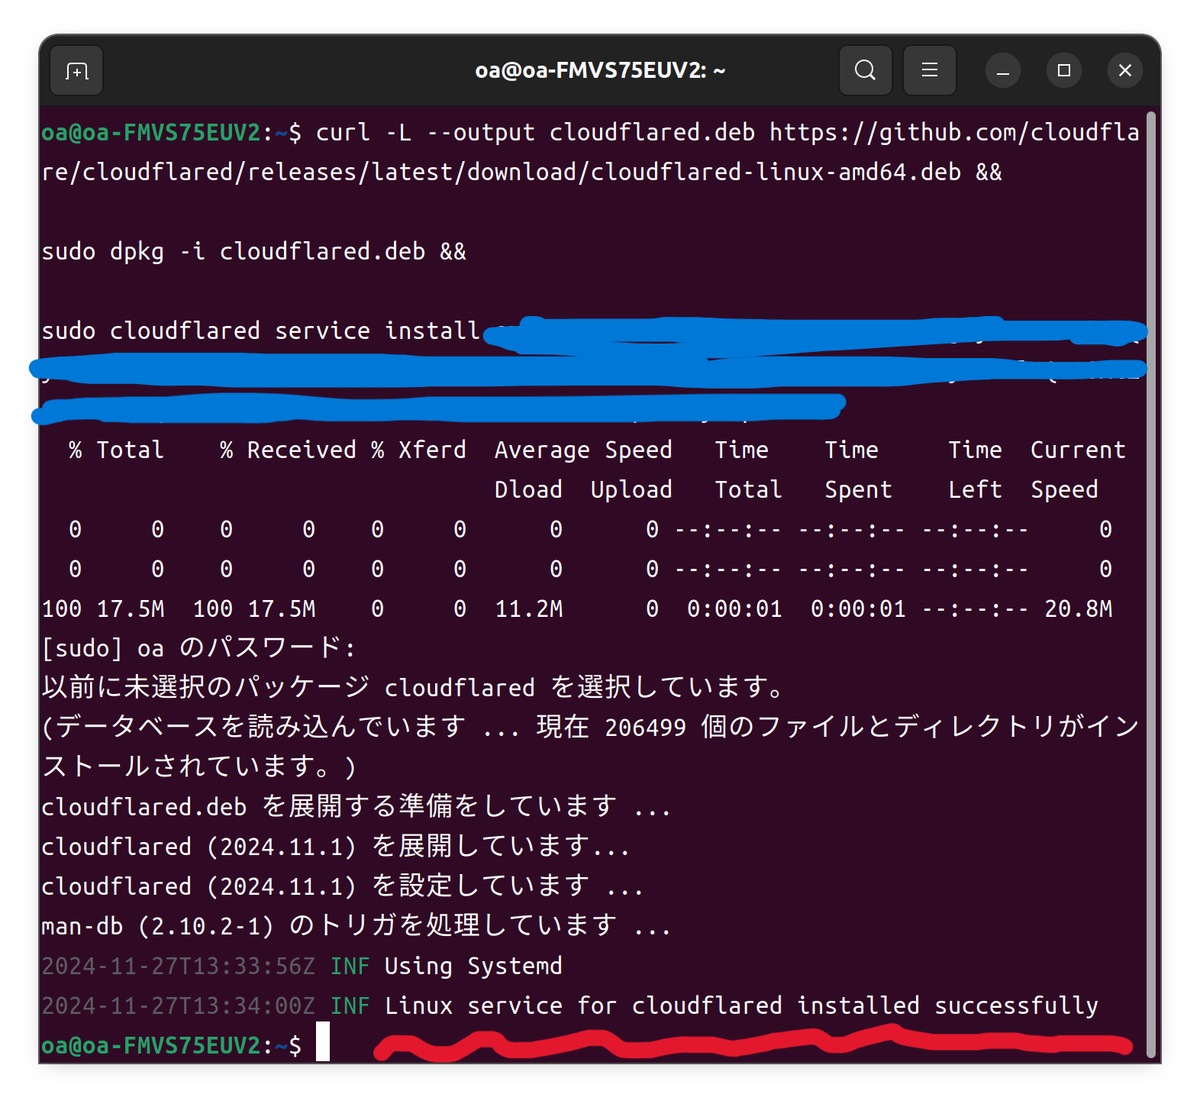Click '以前に未選択のパッケージ cloudflared' line

coord(413,687)
